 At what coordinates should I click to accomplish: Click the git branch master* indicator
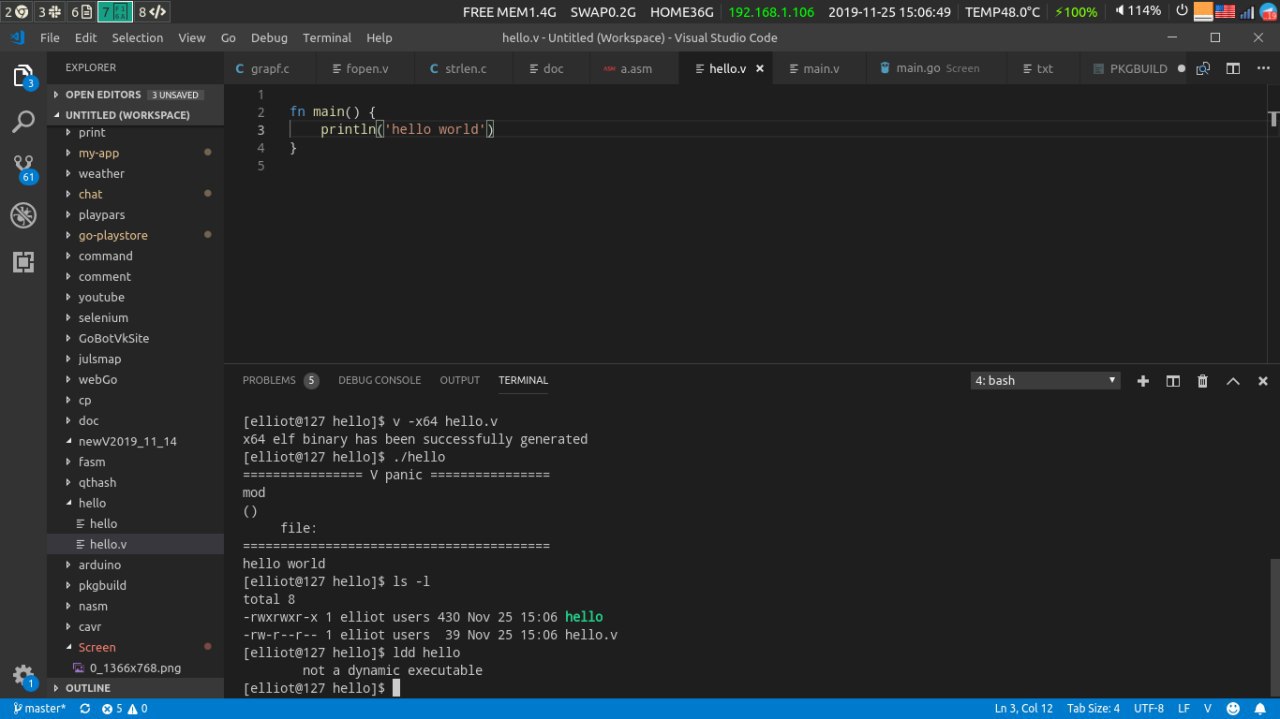(x=39, y=709)
